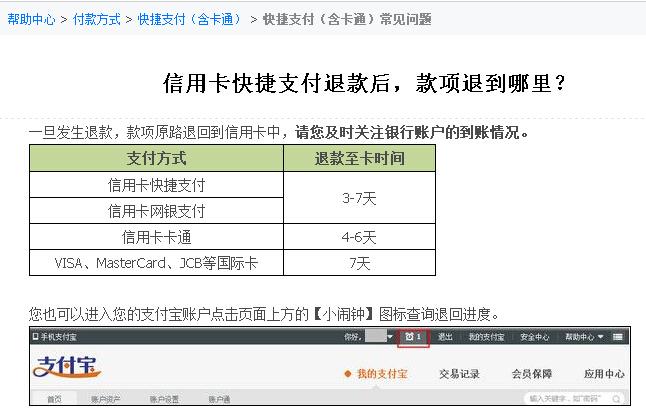
Task: Click the 支付宝 logo
Action: tap(67, 367)
